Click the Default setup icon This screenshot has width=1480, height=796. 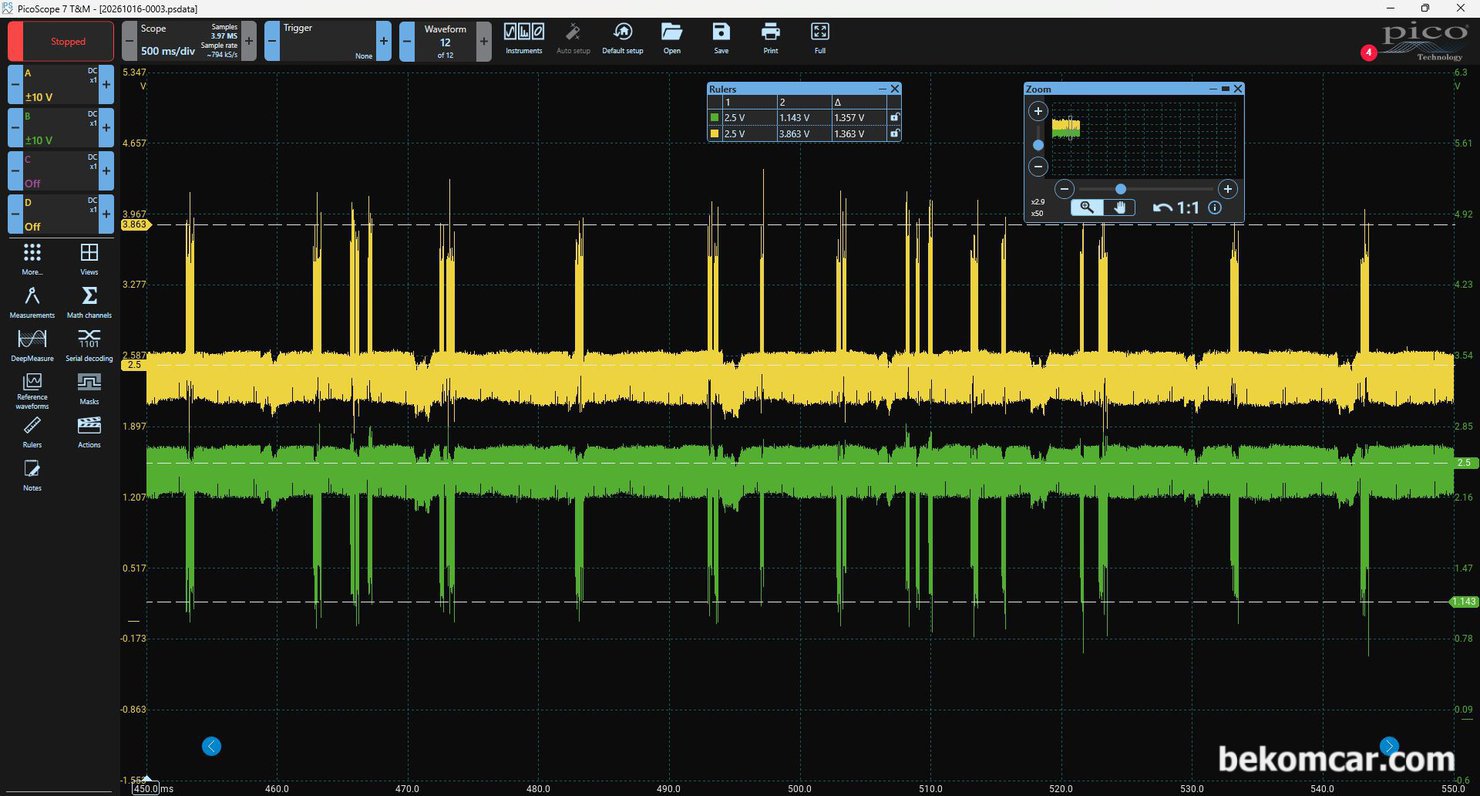point(622,38)
